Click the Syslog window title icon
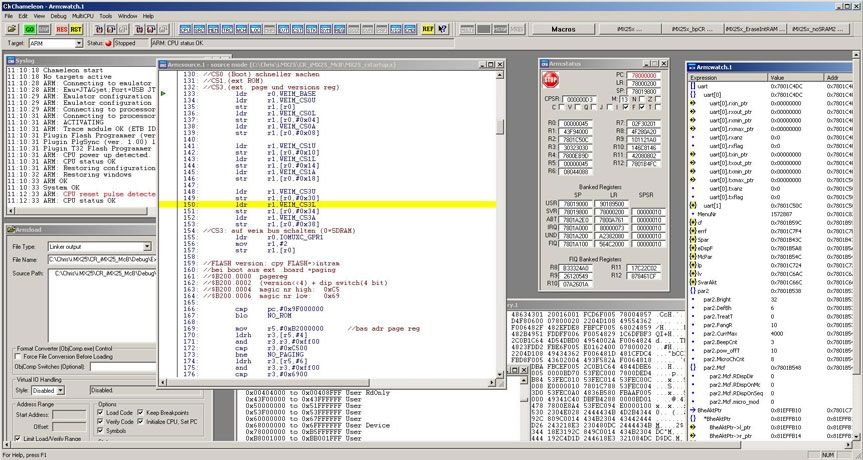Viewport: 863px width, 460px height. coord(10,59)
